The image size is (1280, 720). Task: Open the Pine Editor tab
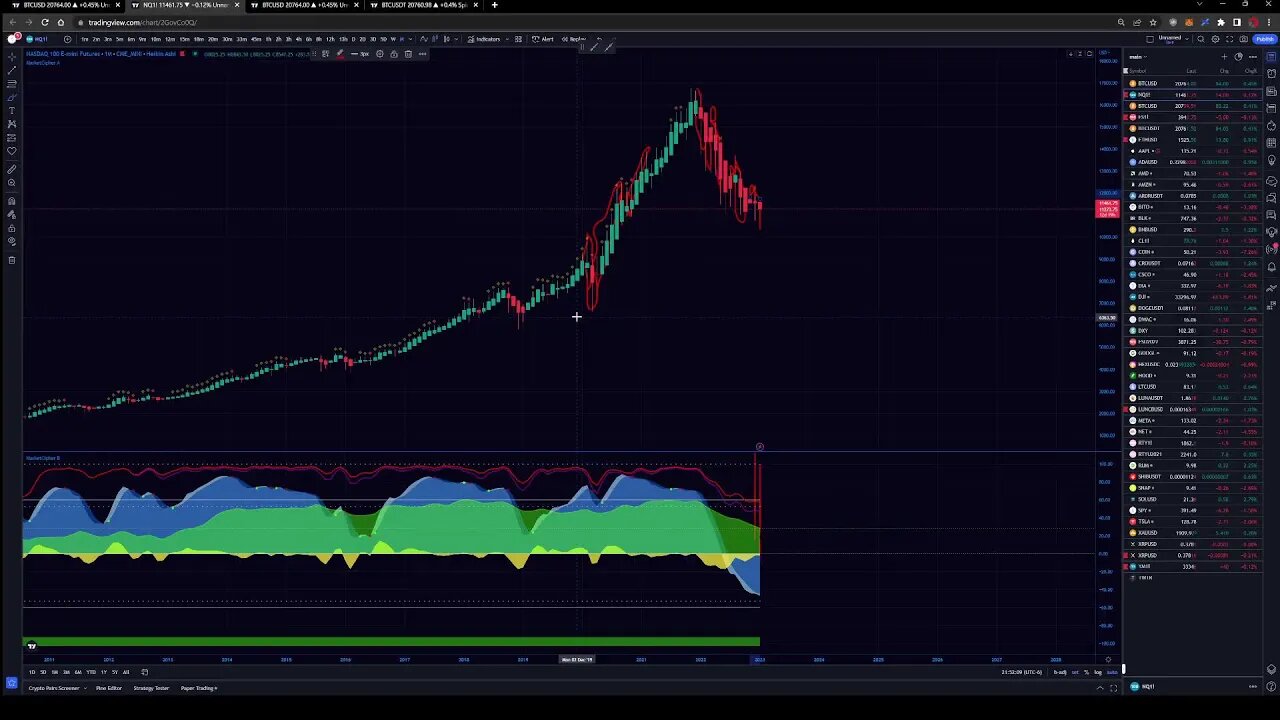(109, 688)
